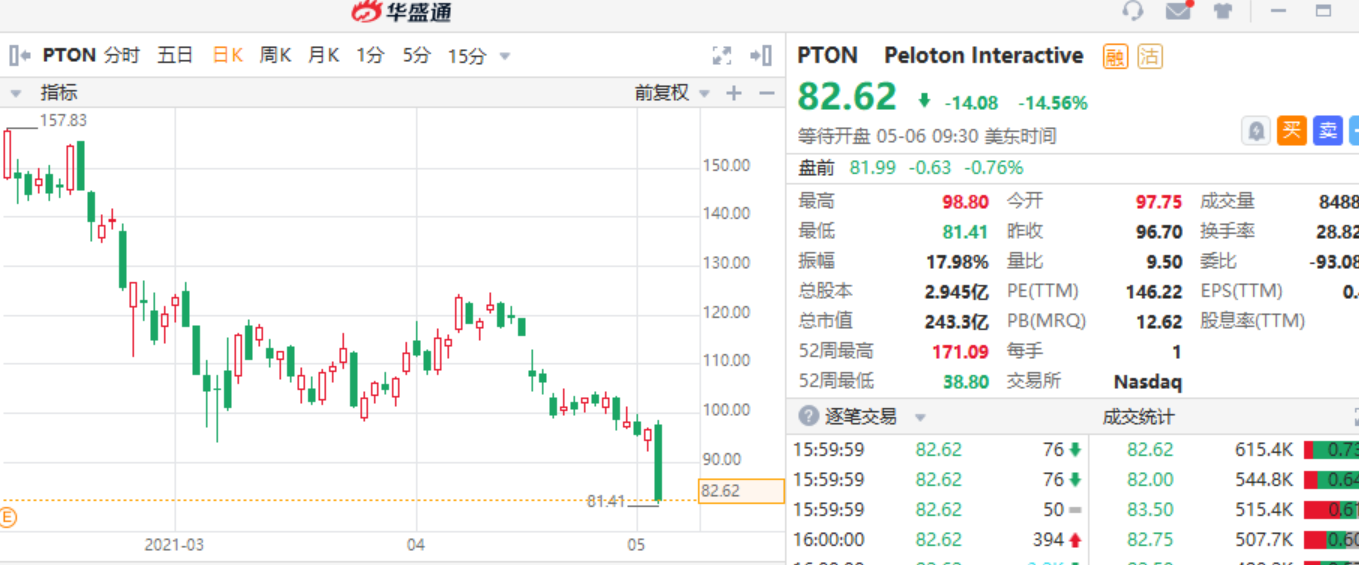Toggle the 沽 short-selling badge
Viewport: 1359px width, 565px height.
click(x=1149, y=56)
